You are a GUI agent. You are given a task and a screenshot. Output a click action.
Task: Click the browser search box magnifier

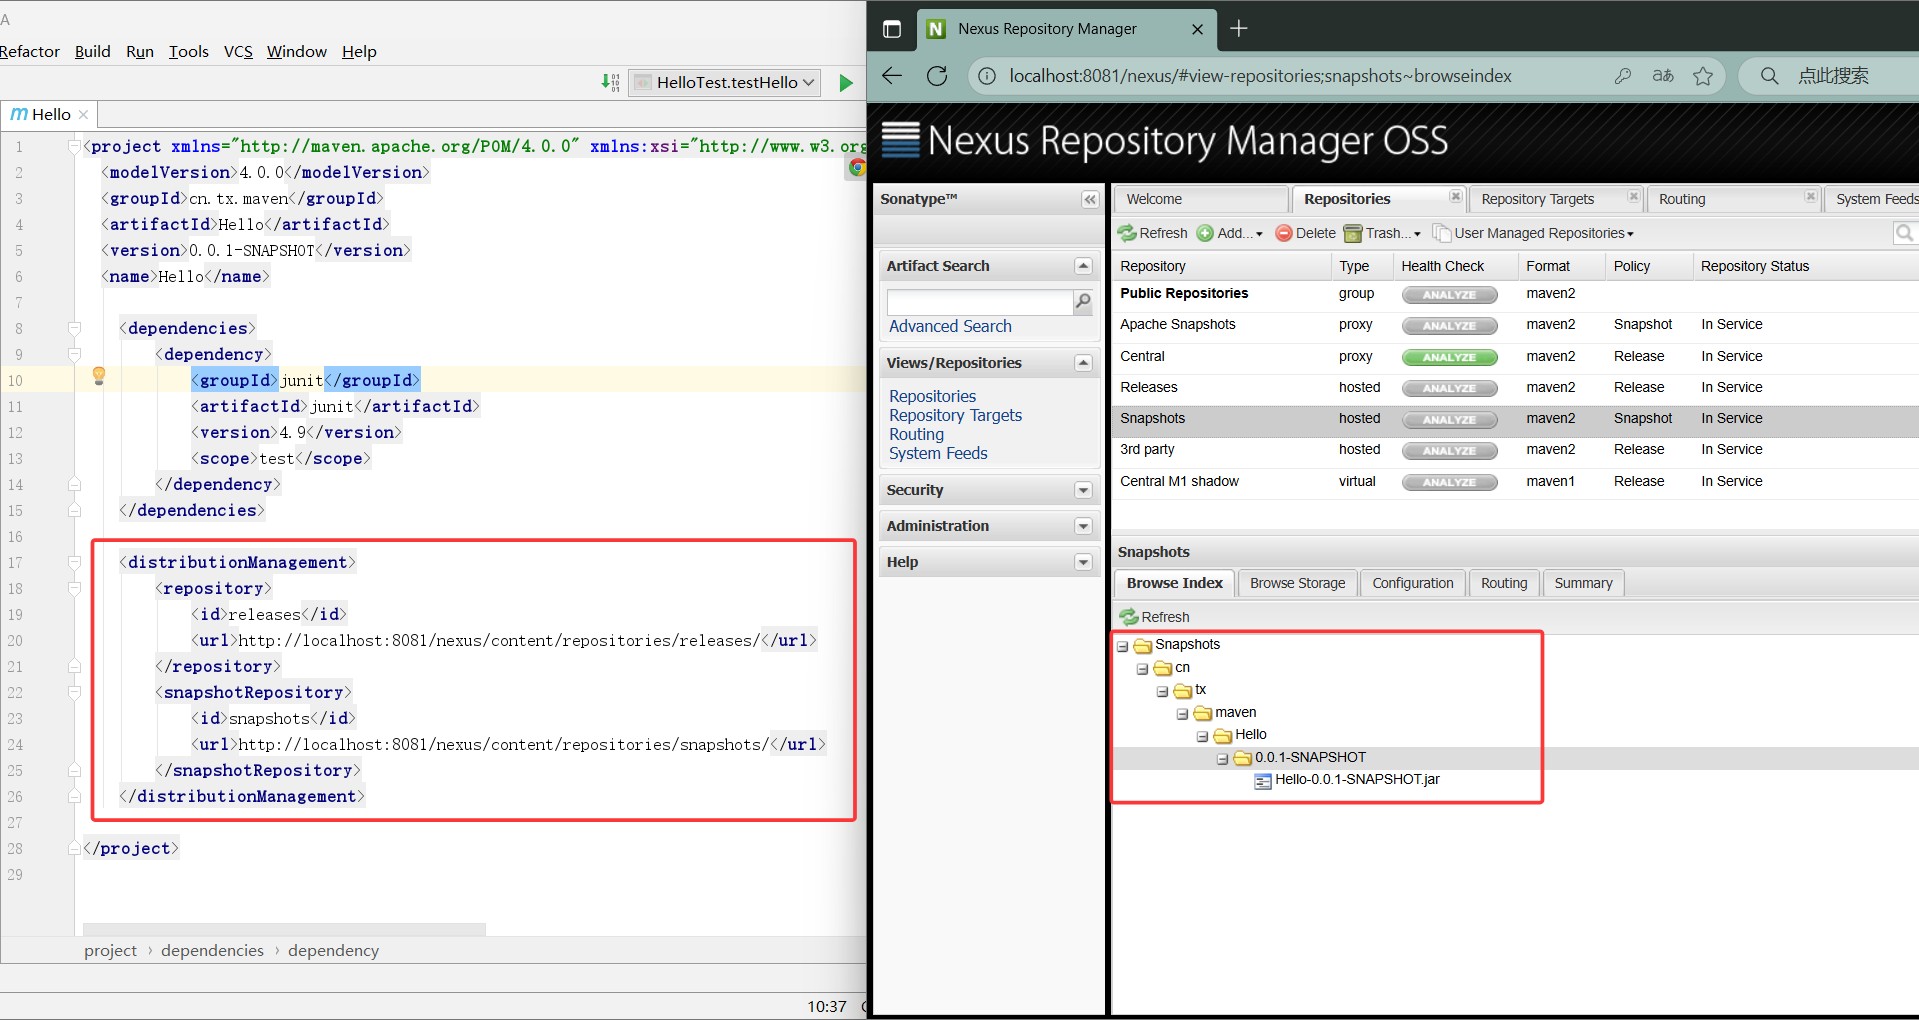[1769, 76]
